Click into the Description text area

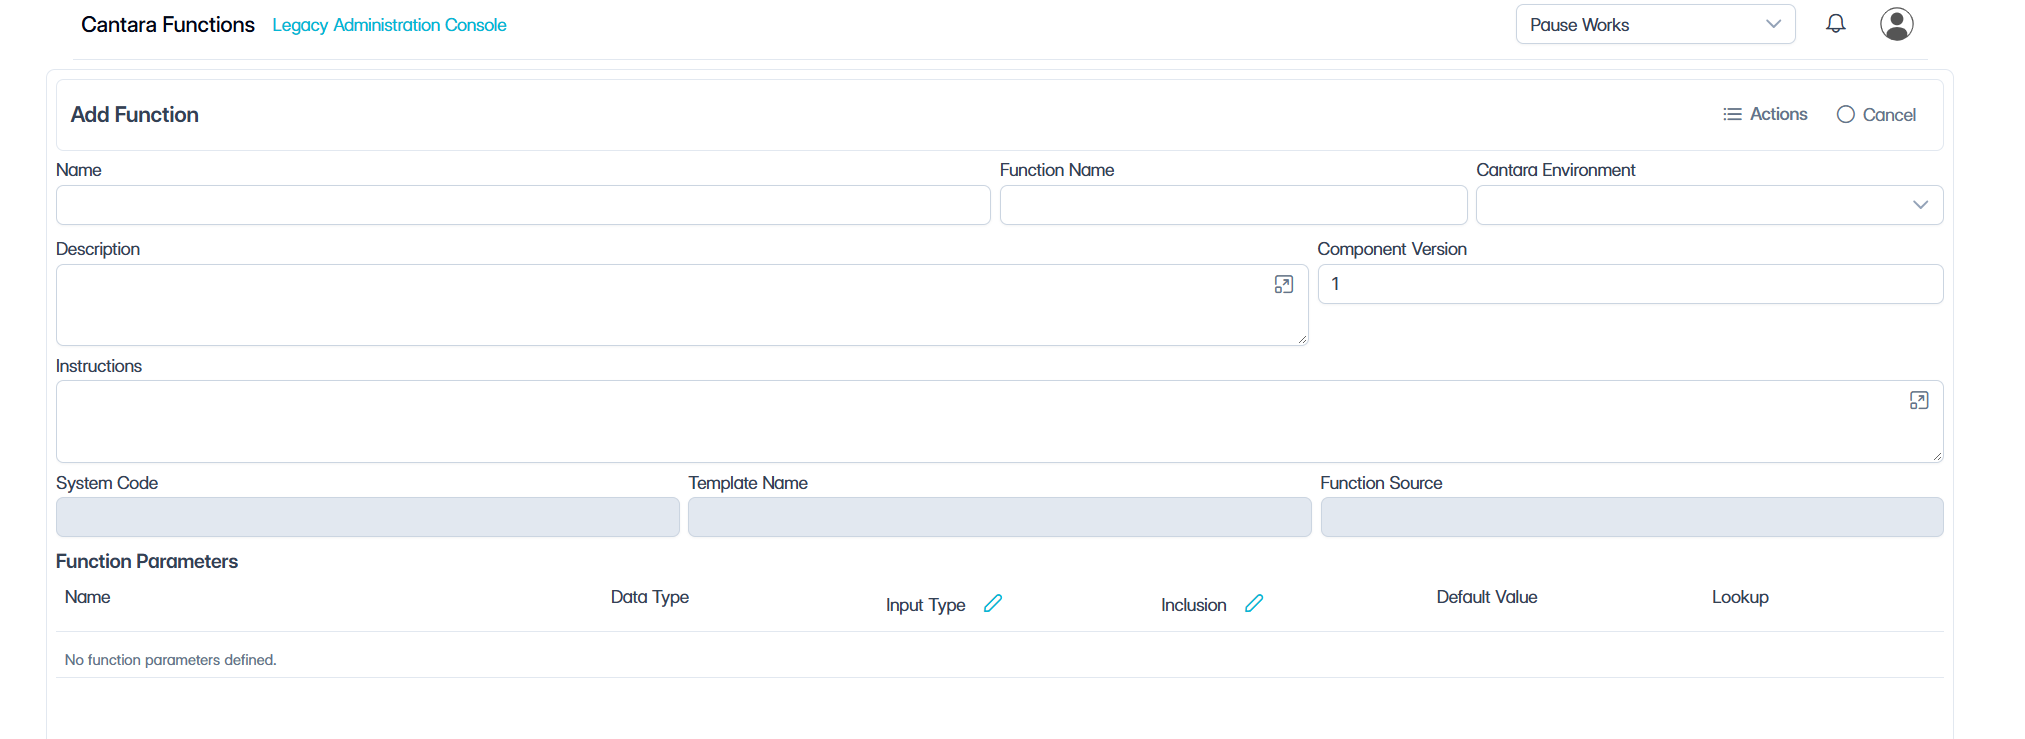682,305
